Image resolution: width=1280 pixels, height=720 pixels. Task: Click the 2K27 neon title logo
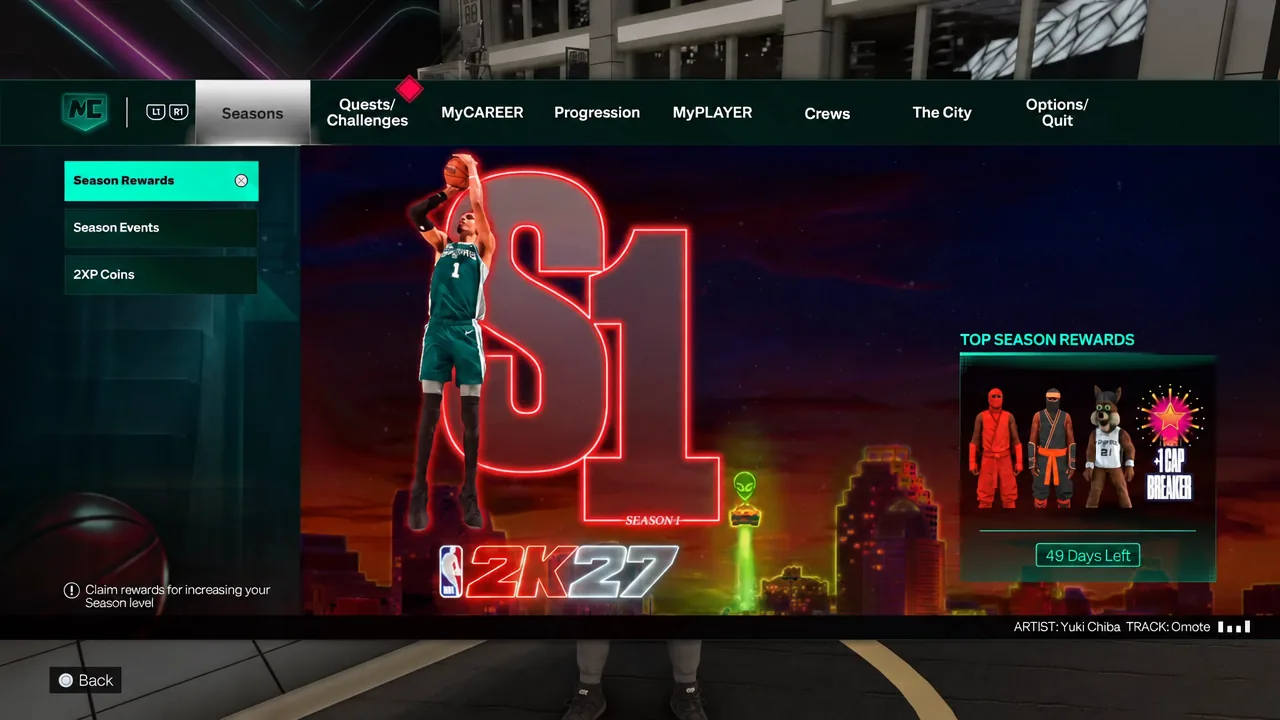click(x=571, y=571)
